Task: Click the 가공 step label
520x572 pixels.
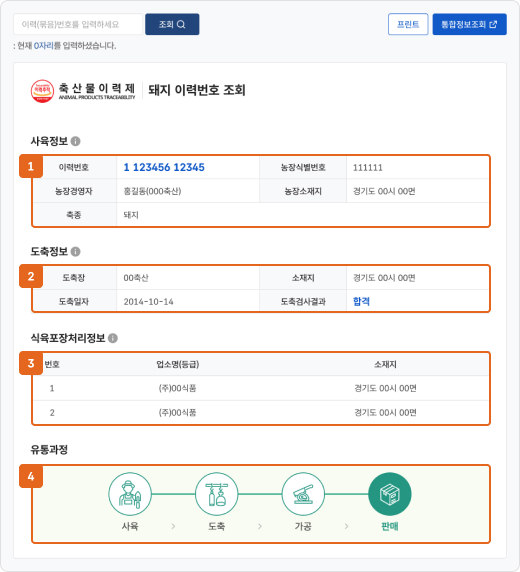Action: click(303, 526)
